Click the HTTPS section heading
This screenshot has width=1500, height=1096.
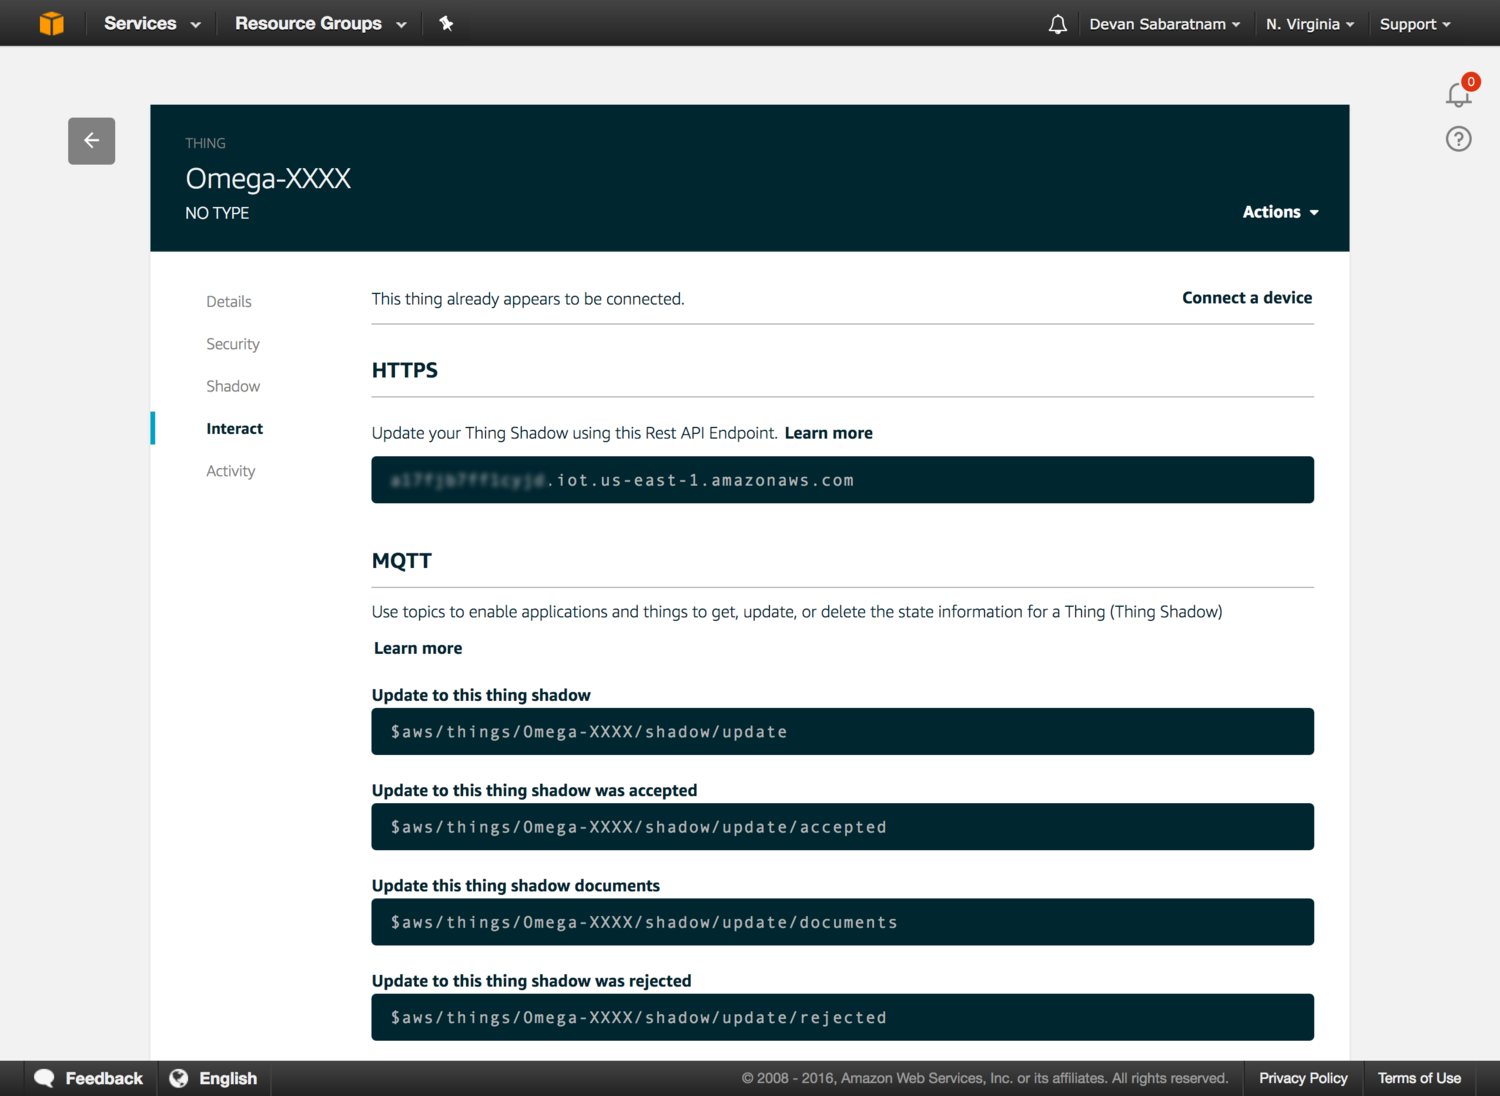pos(405,370)
